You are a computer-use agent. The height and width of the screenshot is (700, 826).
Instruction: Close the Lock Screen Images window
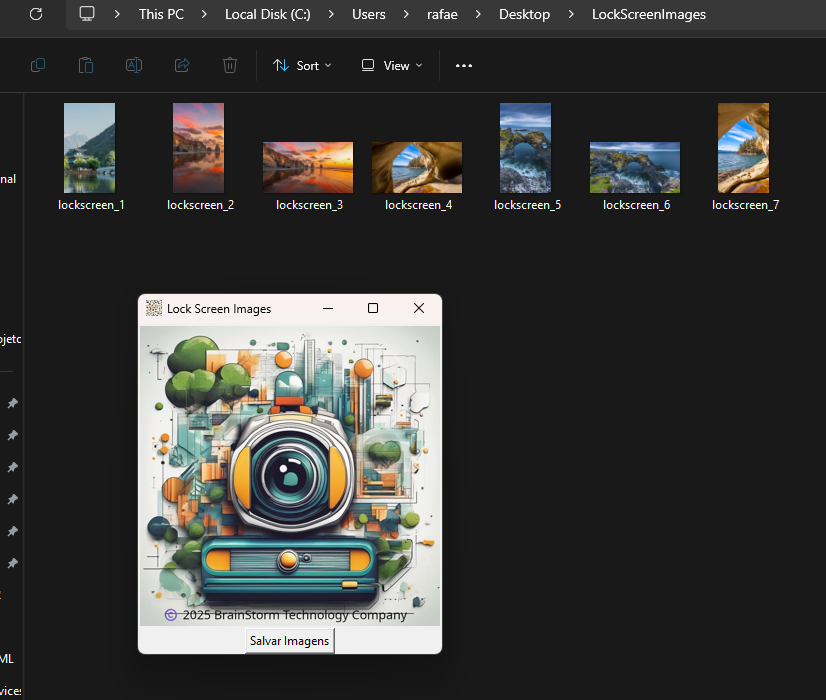[x=419, y=308]
